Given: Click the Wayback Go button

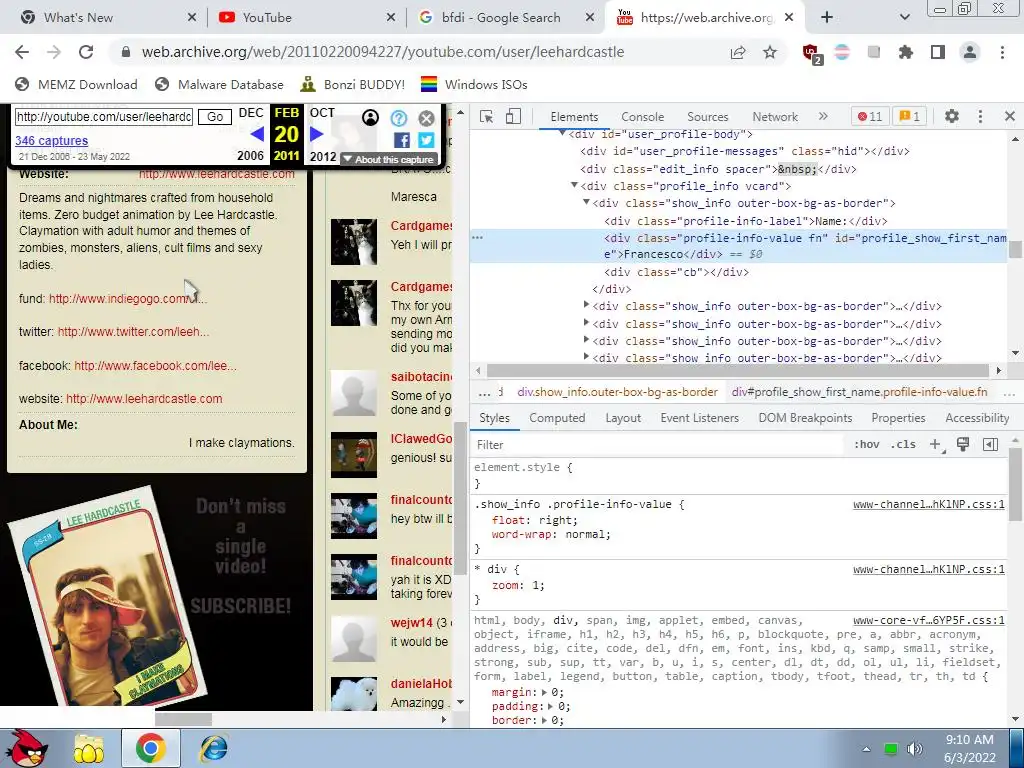Looking at the screenshot, I should 215,117.
